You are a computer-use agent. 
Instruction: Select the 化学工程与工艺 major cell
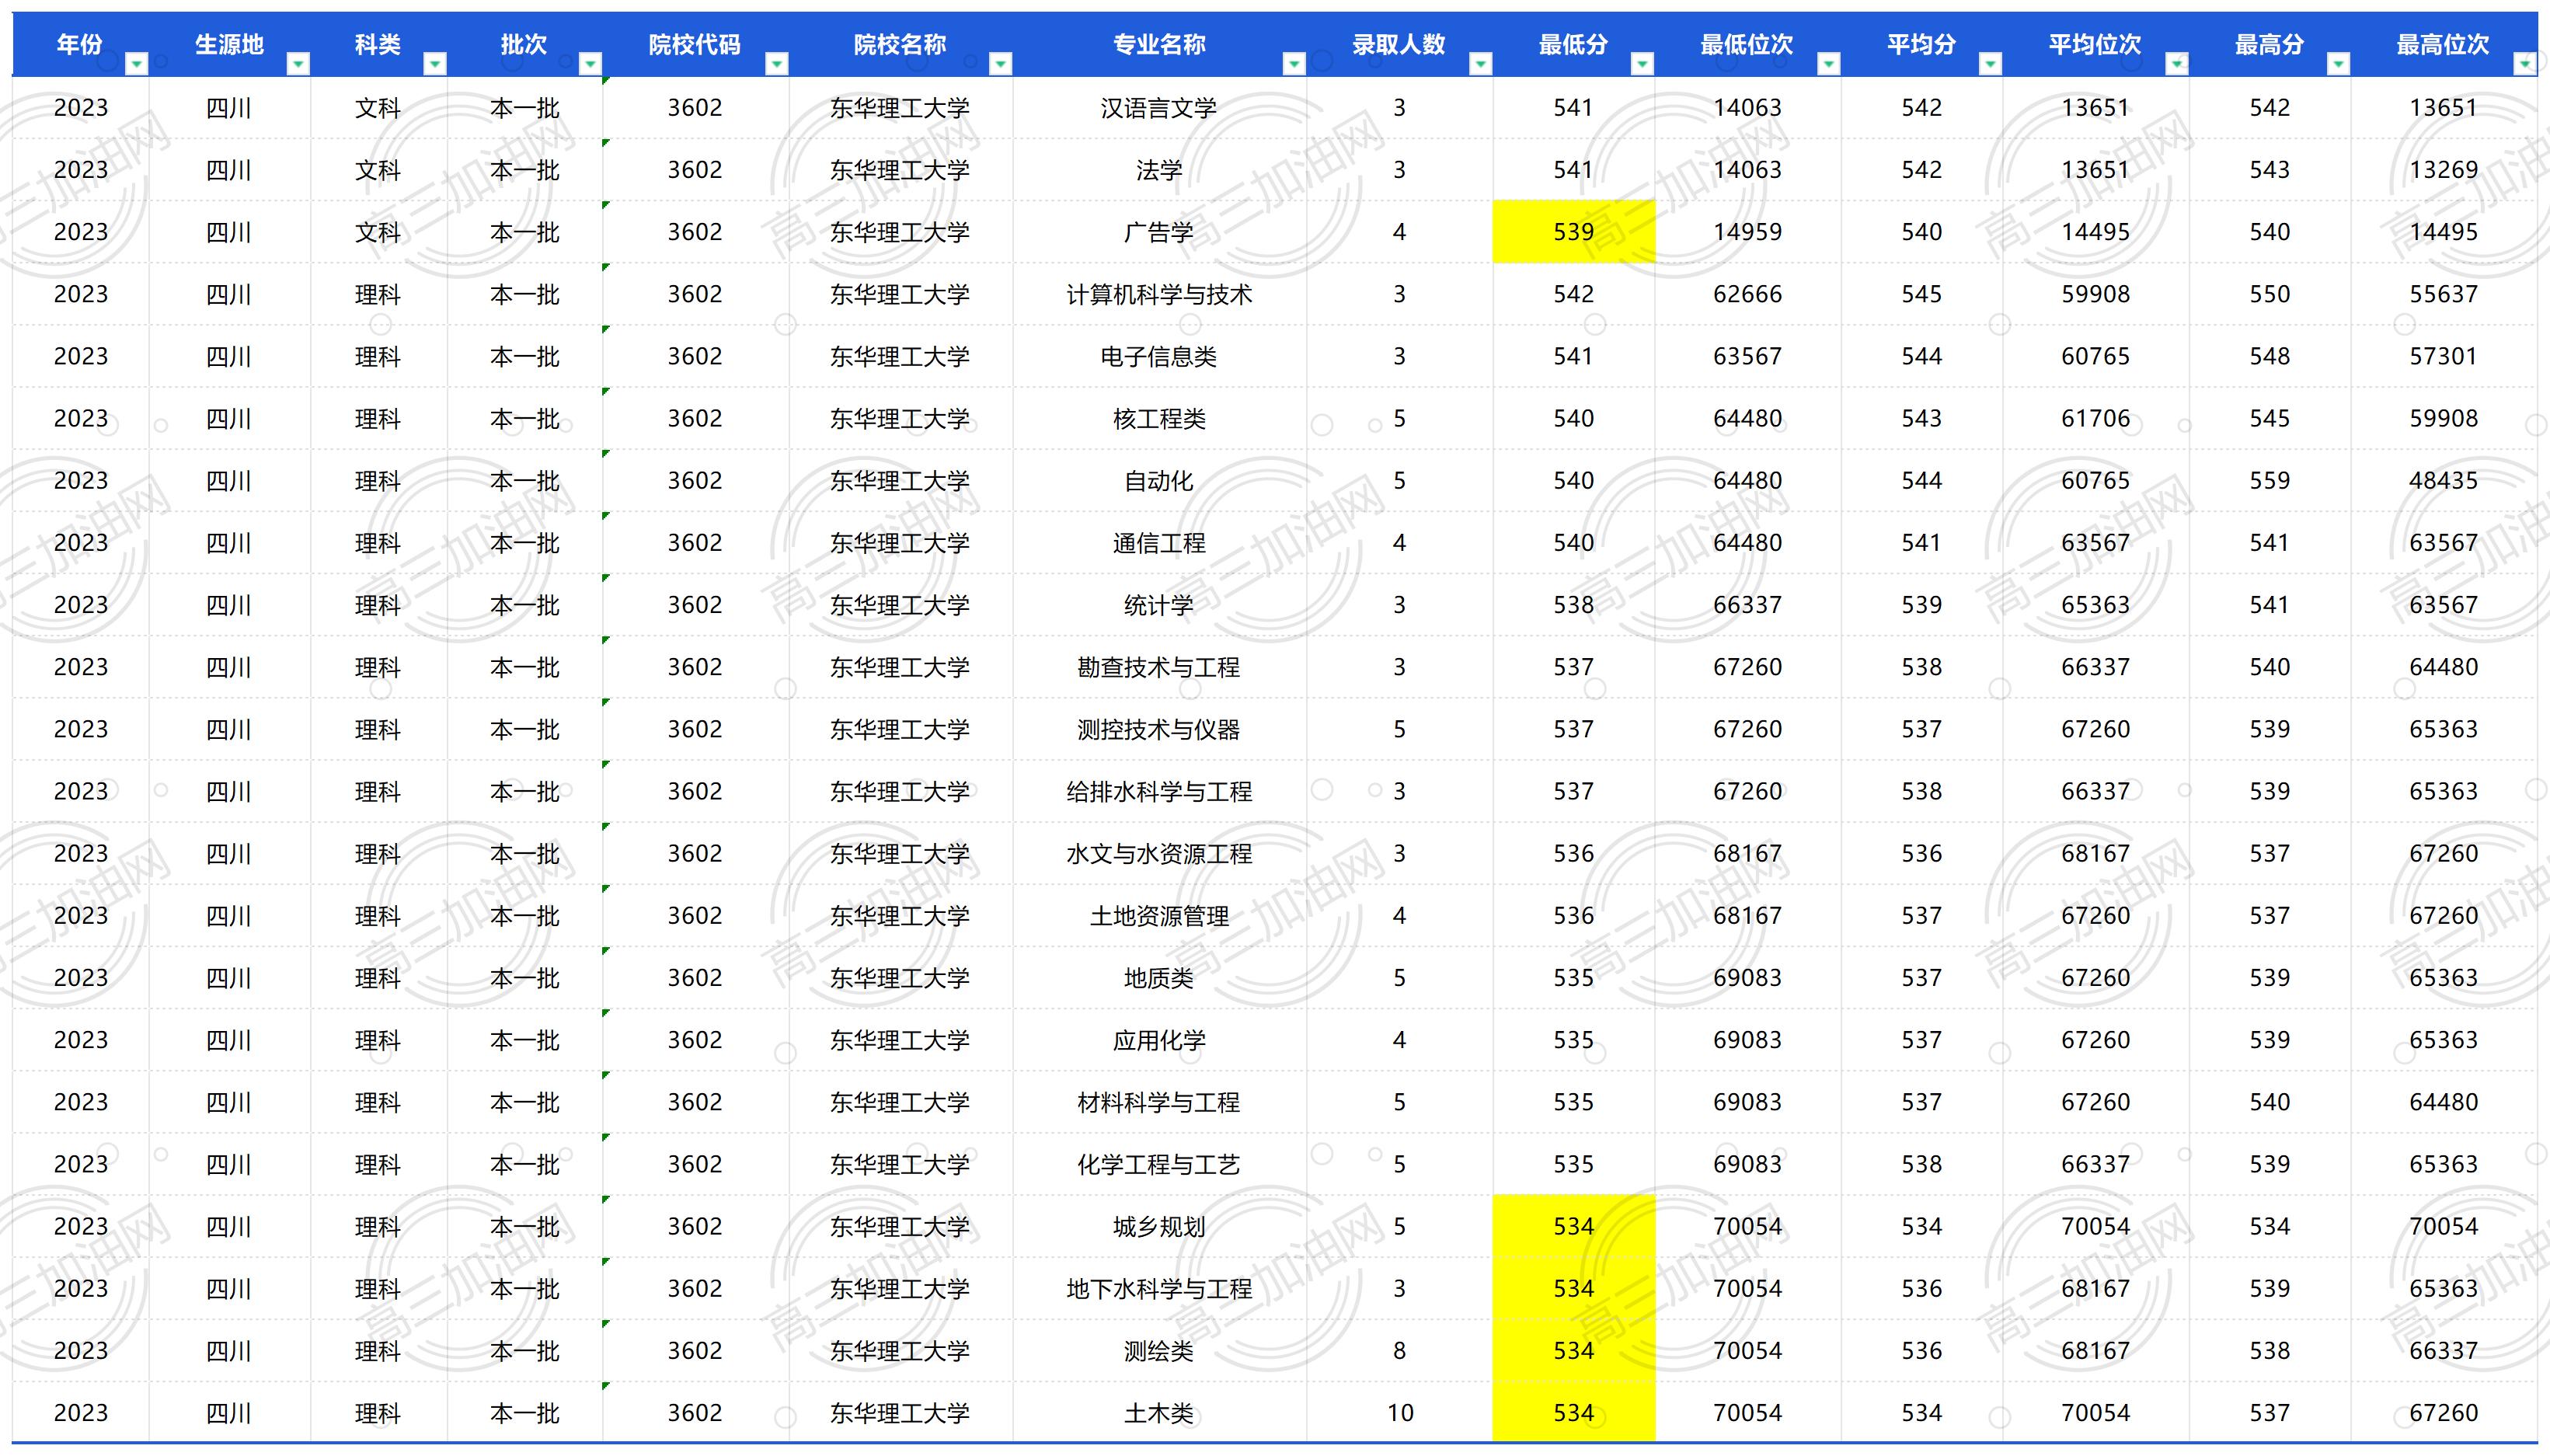pos(1159,1164)
